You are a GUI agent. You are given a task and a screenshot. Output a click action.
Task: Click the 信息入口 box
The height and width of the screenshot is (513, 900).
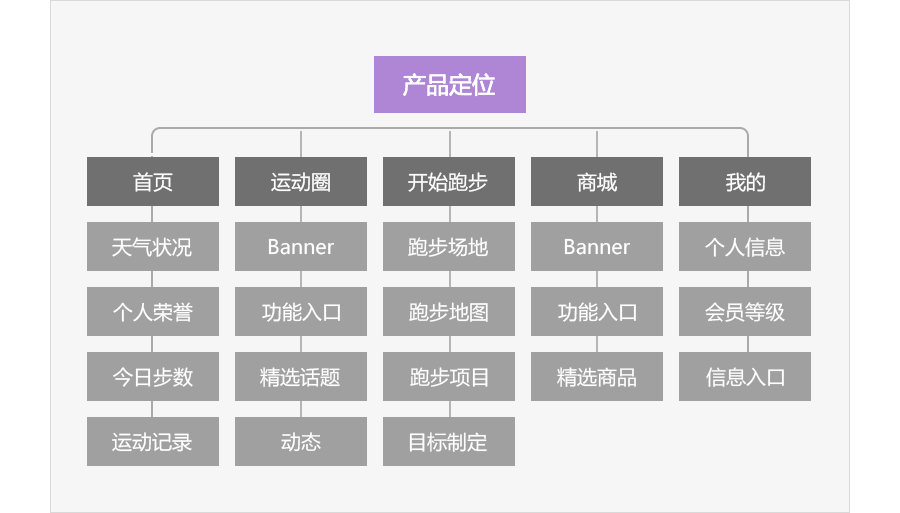coord(745,376)
